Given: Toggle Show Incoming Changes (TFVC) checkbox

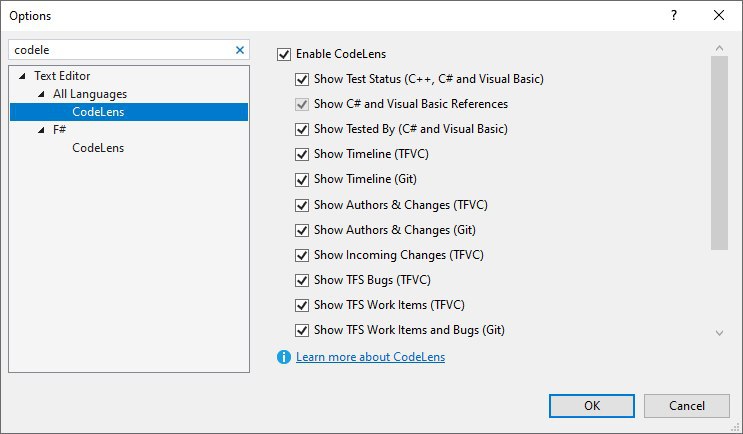Looking at the screenshot, I should click(302, 255).
